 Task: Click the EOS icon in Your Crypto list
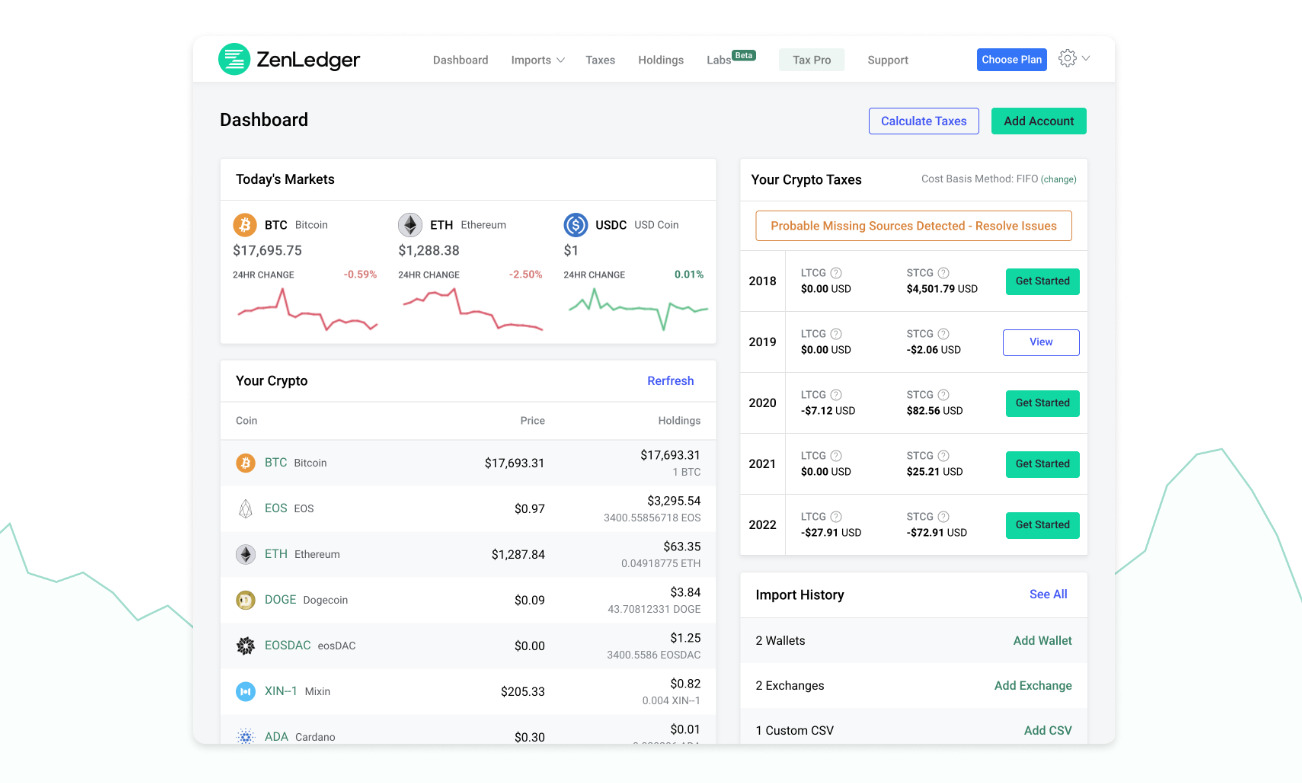[245, 508]
